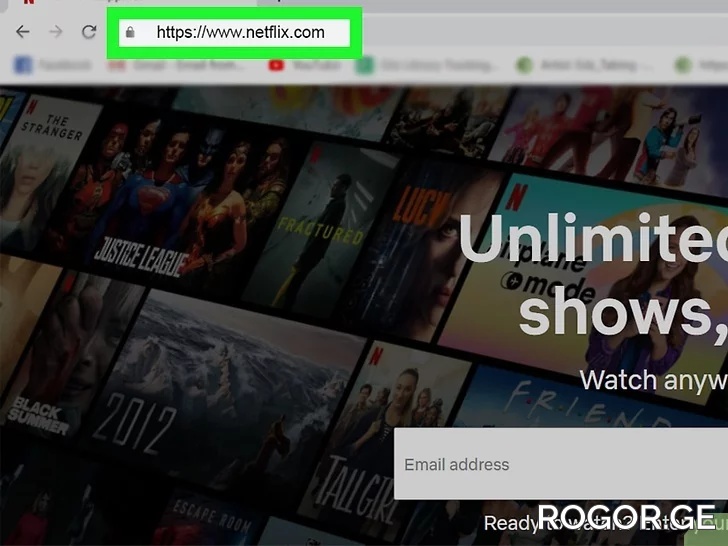
Task: Select the netflix.com URL in address bar
Action: point(240,32)
